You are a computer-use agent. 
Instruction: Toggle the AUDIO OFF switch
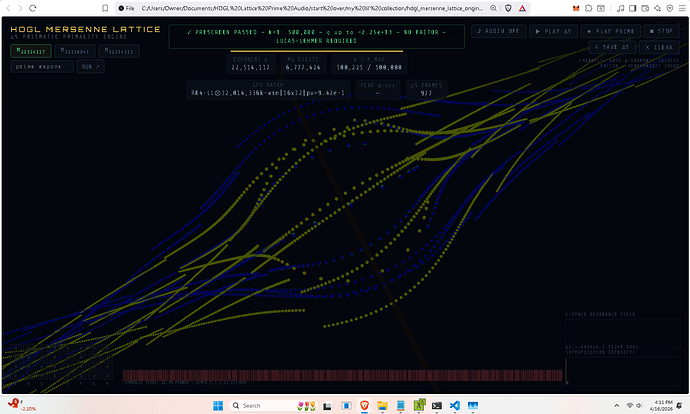(x=498, y=31)
